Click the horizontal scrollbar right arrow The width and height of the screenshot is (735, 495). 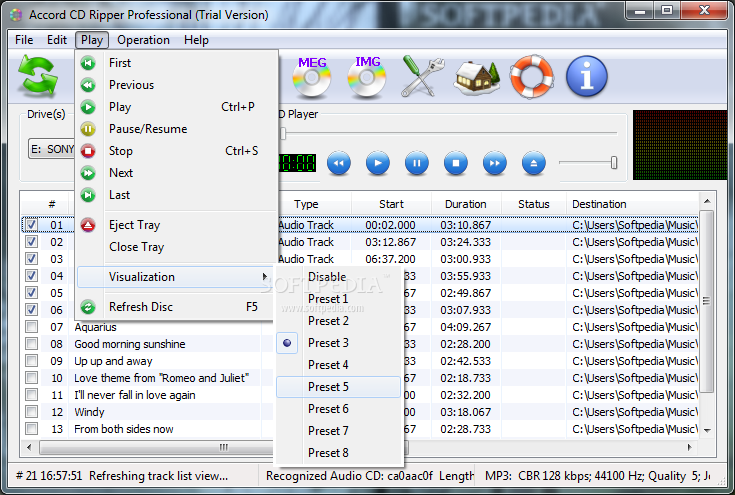click(x=690, y=447)
